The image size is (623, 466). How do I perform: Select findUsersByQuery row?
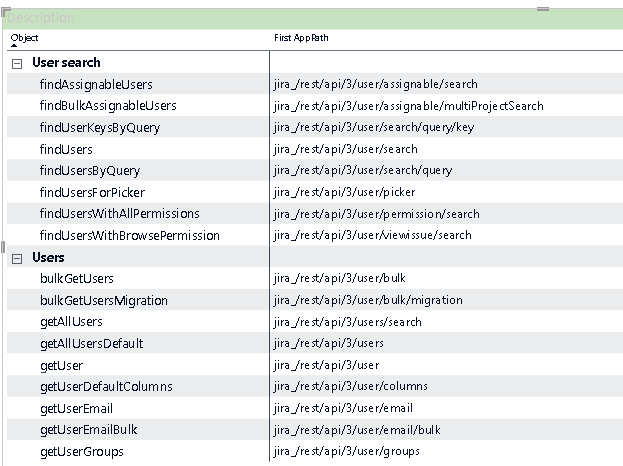(315, 170)
